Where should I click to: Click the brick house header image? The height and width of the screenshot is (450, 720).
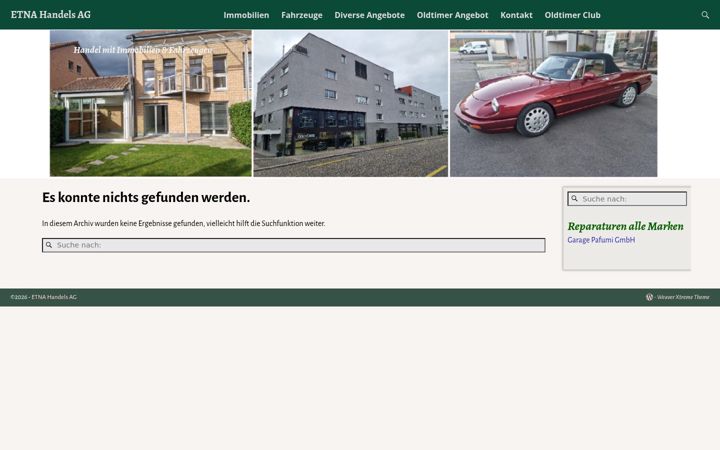tap(151, 103)
